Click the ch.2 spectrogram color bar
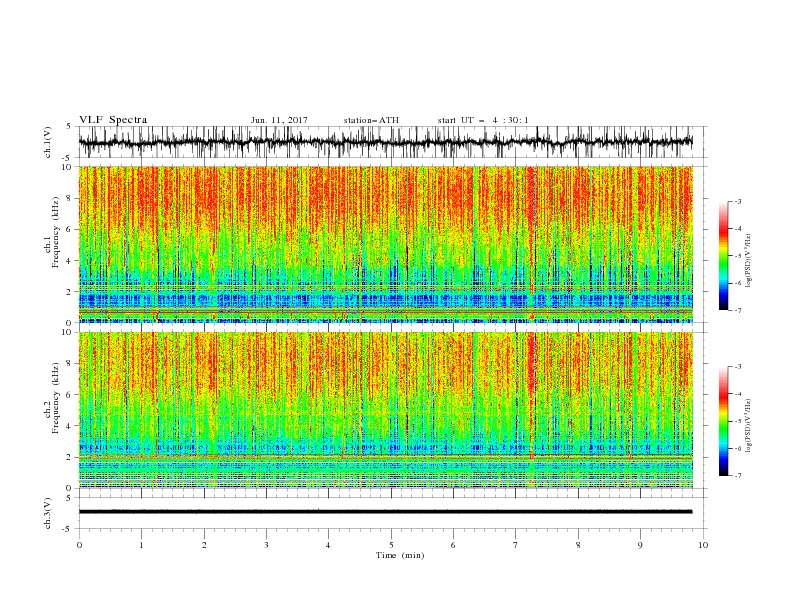 pos(723,421)
